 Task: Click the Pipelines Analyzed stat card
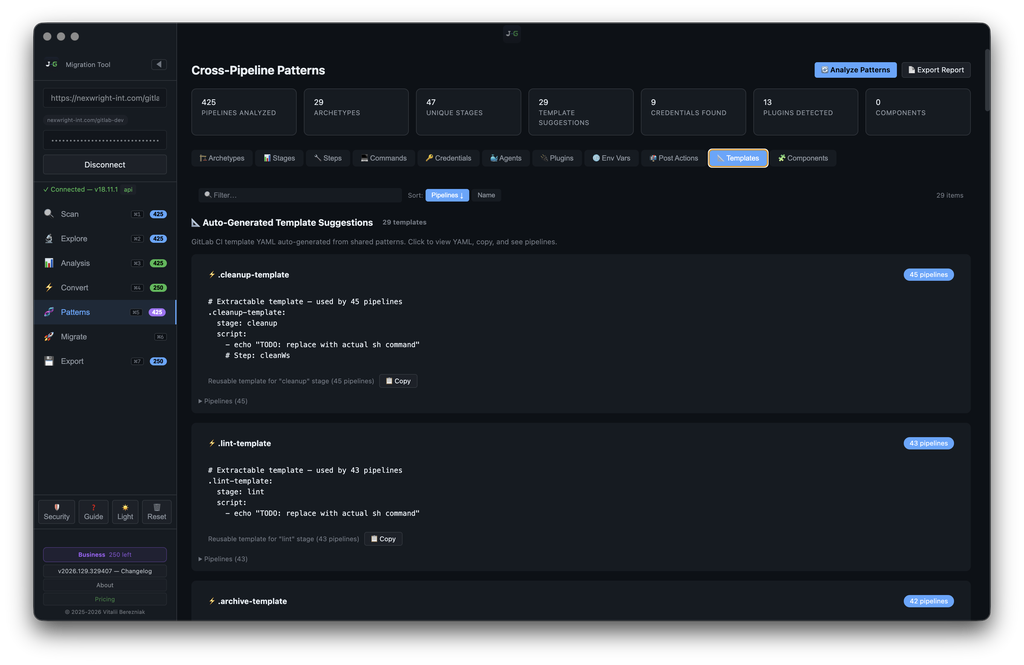[244, 112]
